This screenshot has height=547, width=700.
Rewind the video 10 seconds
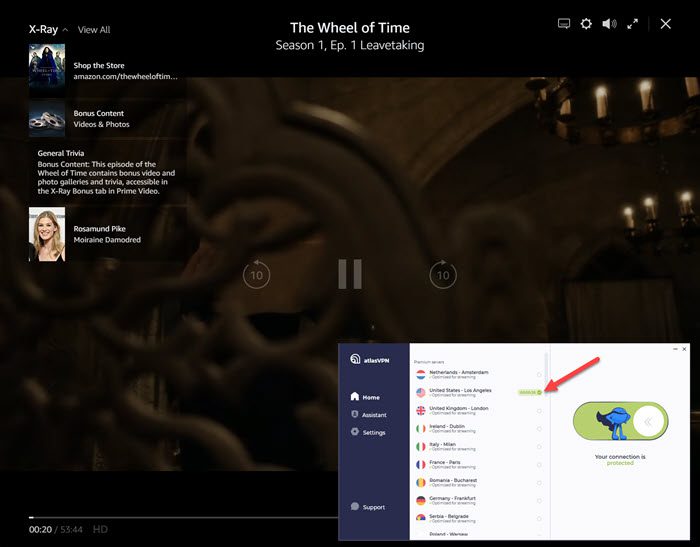[256, 274]
